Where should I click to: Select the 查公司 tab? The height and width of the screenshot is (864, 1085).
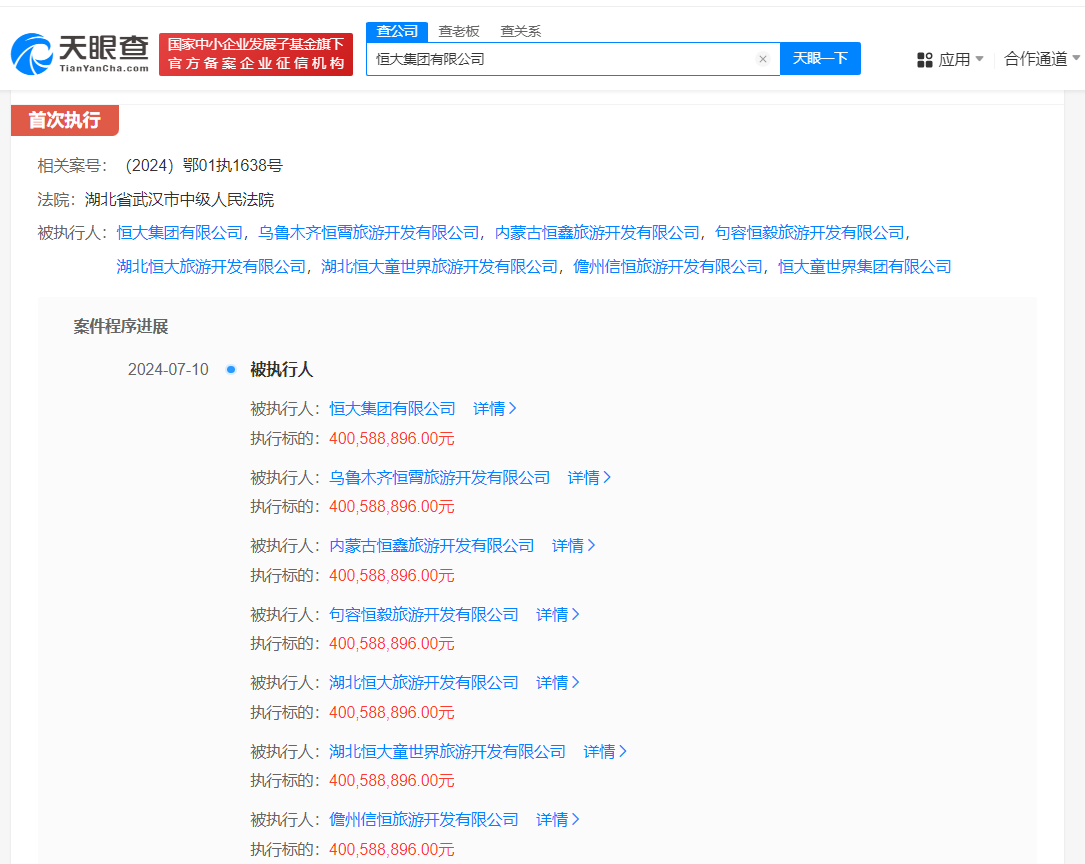tap(397, 31)
